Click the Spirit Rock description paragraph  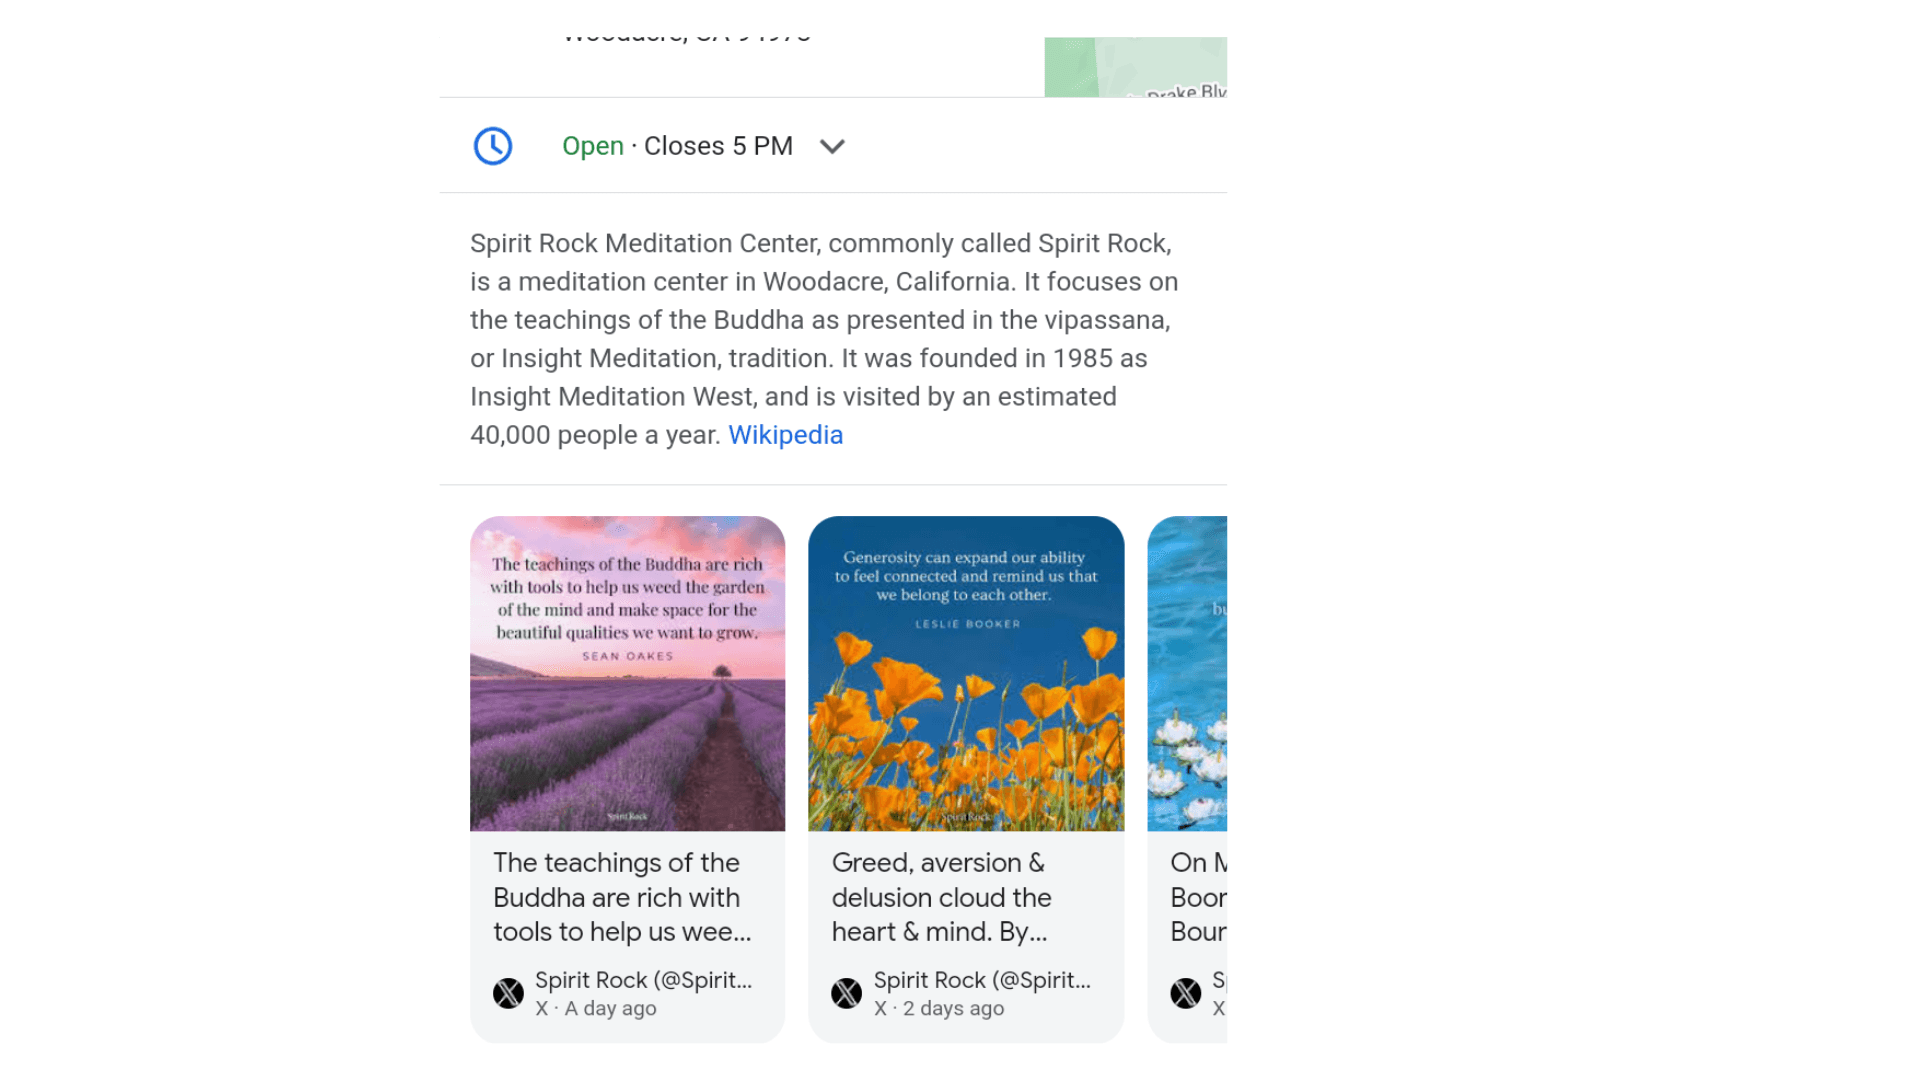coord(825,339)
